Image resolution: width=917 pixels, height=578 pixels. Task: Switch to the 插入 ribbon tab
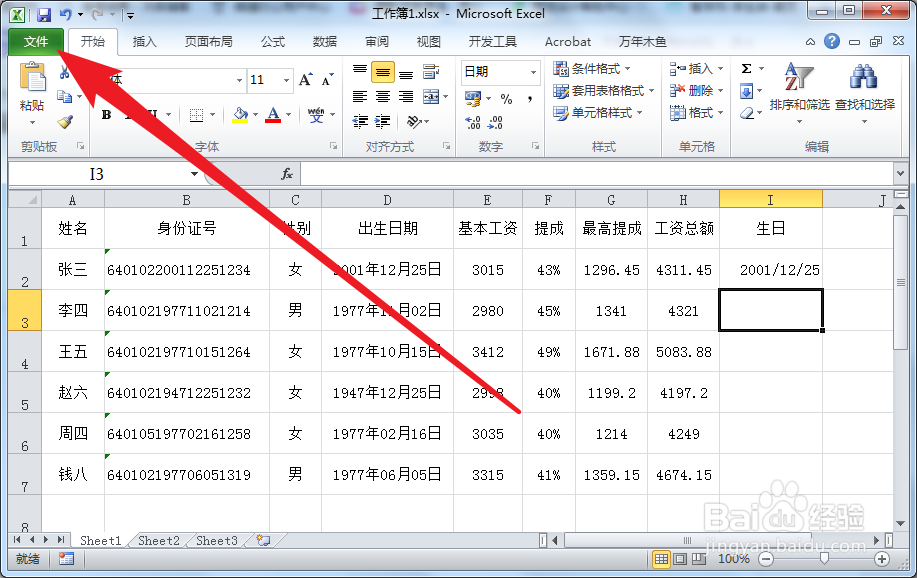[147, 42]
